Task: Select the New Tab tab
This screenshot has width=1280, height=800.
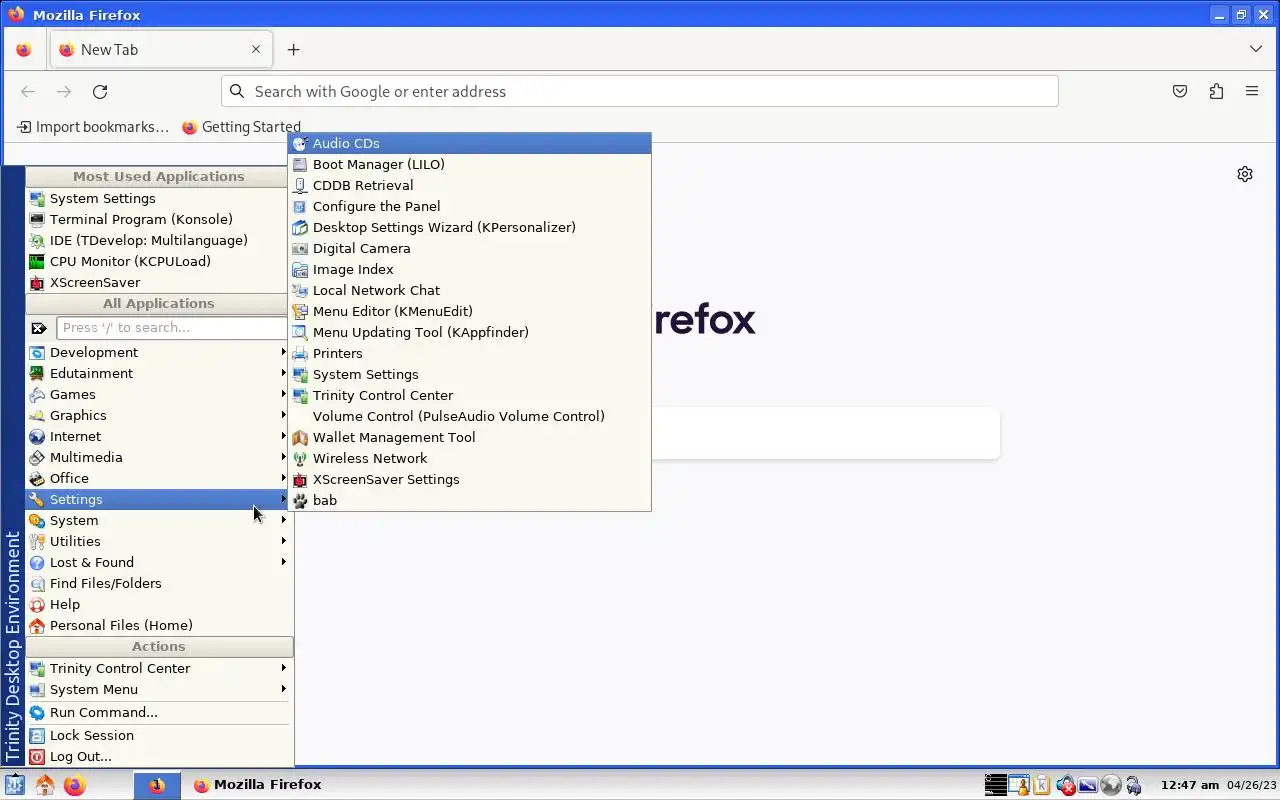Action: pos(160,49)
